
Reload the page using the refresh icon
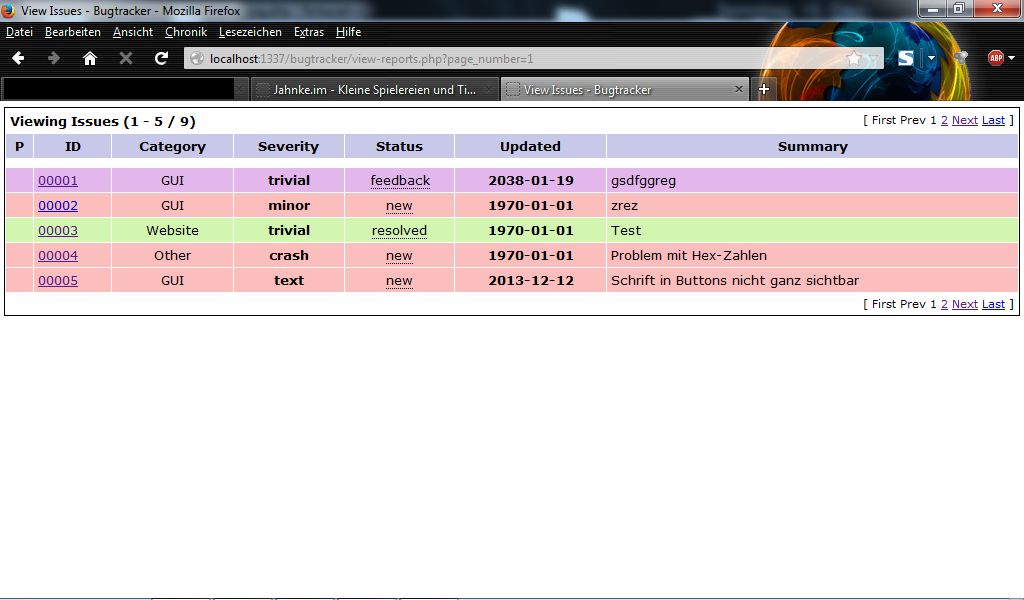click(161, 58)
